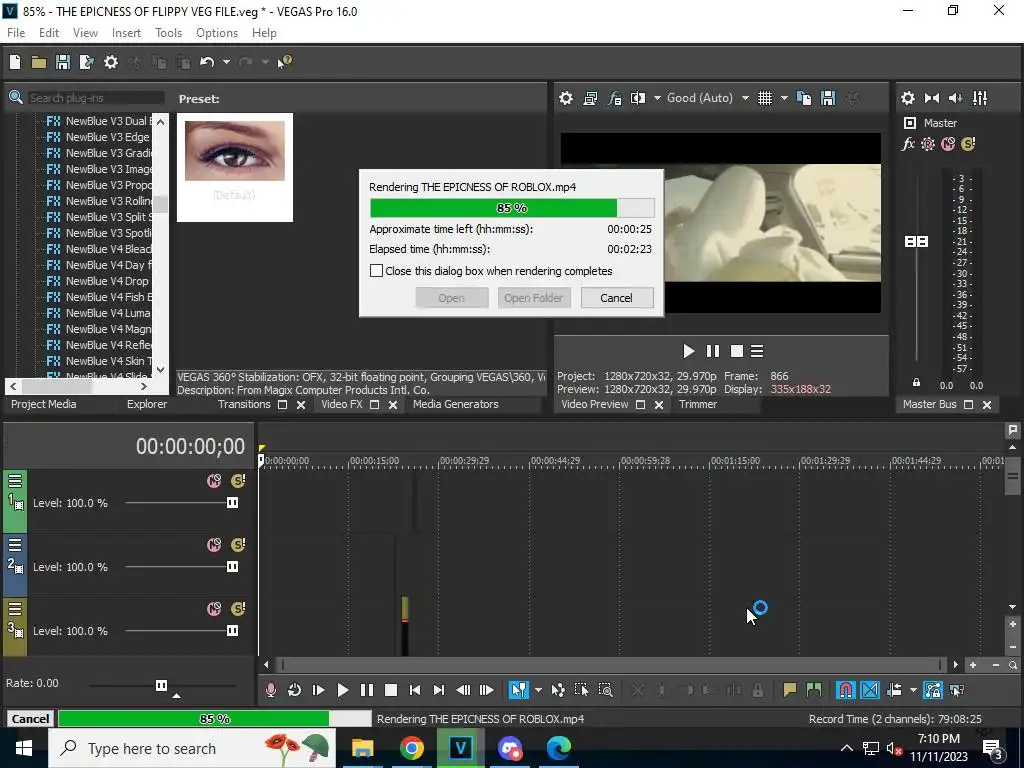Open video preview properties gear icon
1024x768 pixels.
pos(566,98)
